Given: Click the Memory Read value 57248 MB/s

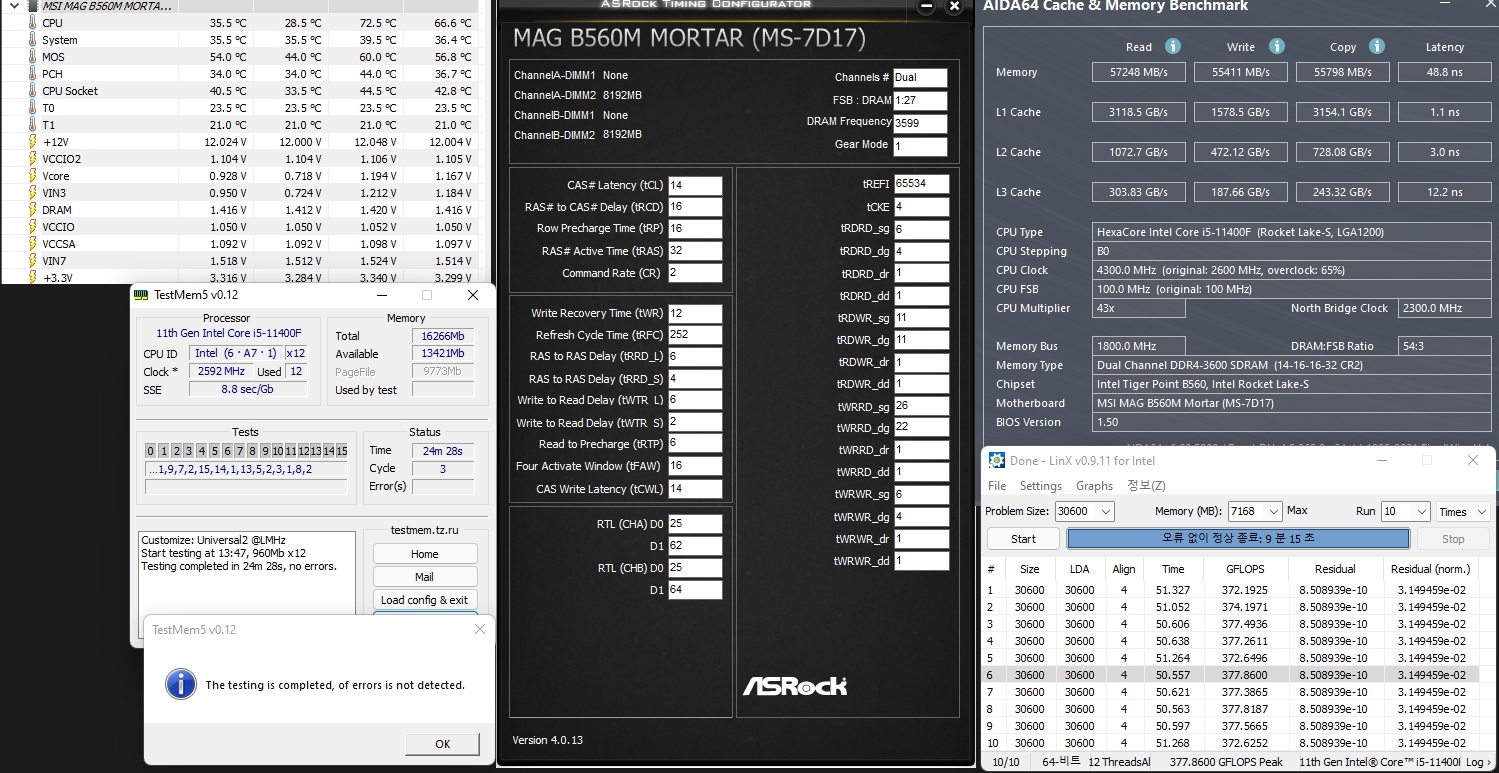Looking at the screenshot, I should 1139,72.
